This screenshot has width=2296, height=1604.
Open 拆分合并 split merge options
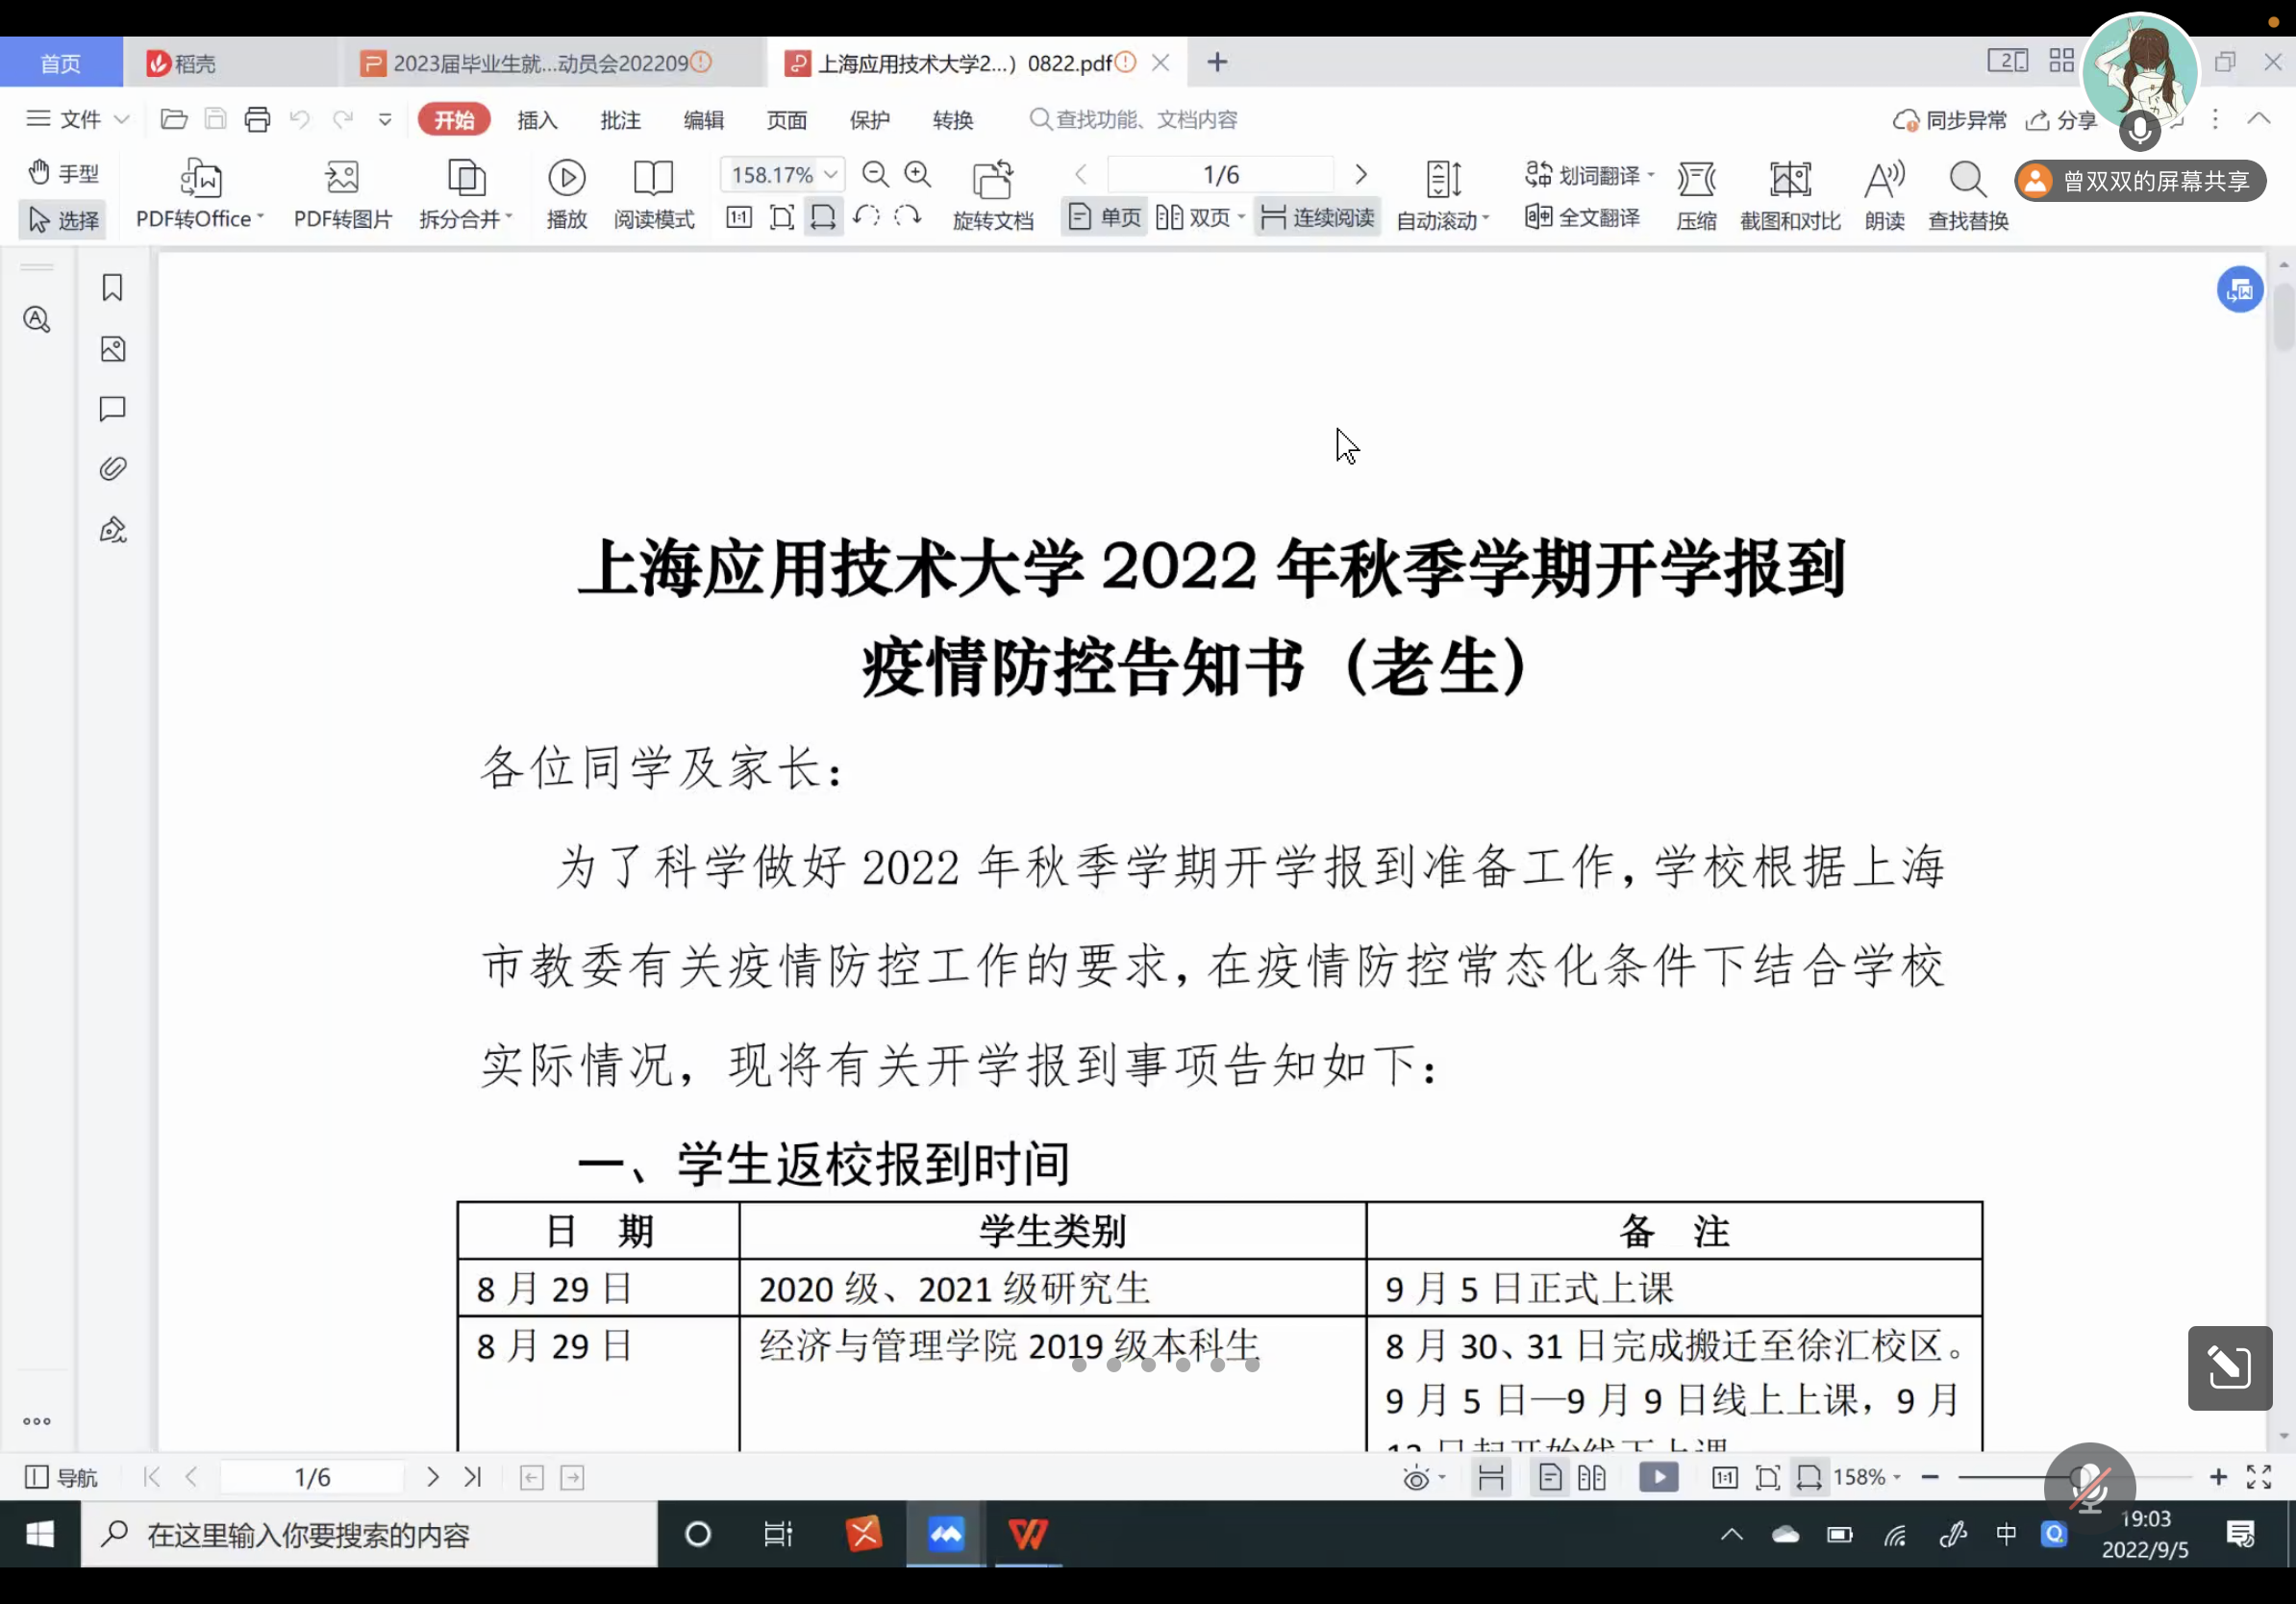click(465, 195)
